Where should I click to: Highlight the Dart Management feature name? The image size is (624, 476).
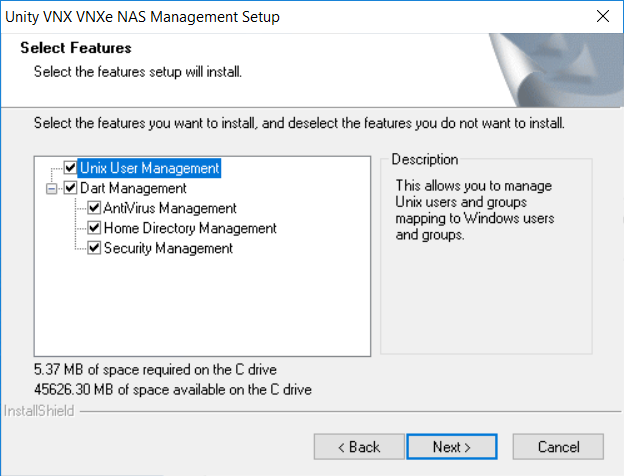point(133,188)
